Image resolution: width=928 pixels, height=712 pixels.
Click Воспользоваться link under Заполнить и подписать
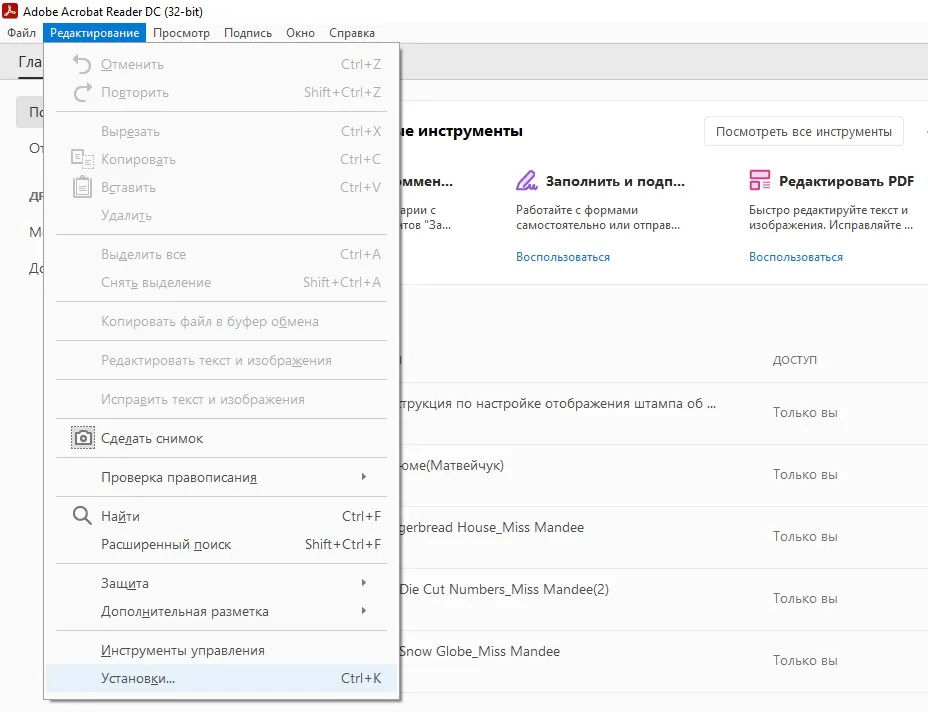tap(562, 257)
